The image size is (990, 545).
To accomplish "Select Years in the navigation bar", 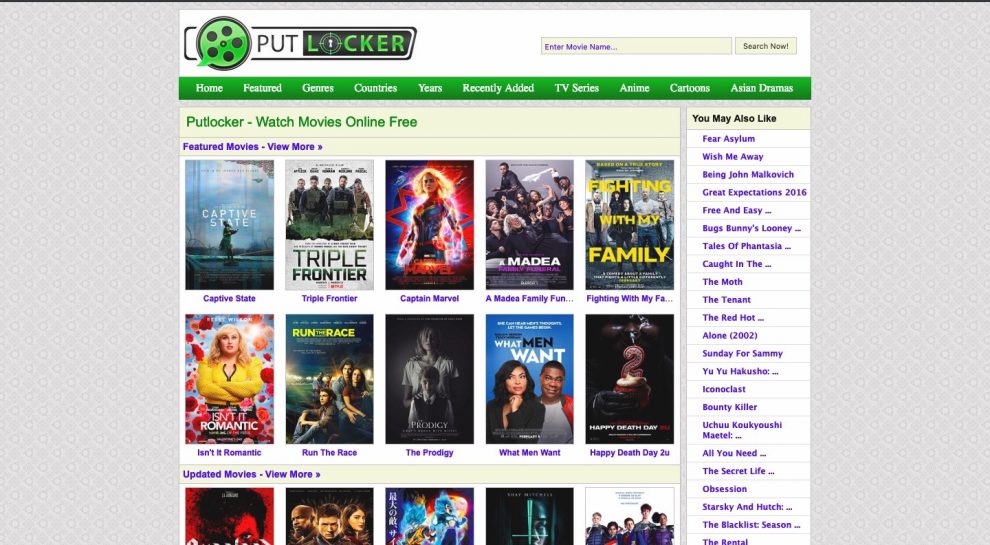I will coord(430,88).
